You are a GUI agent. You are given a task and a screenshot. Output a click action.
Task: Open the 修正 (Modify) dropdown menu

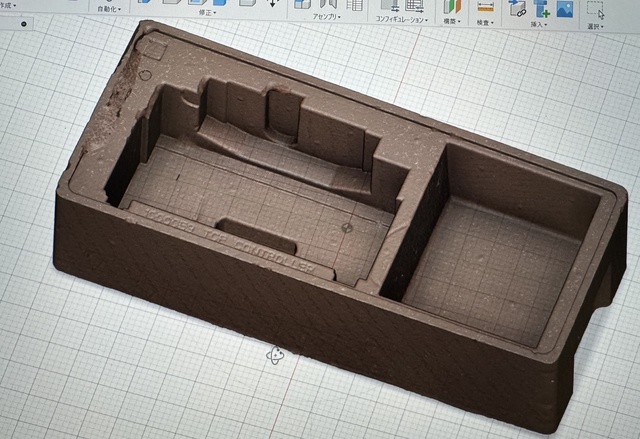(207, 13)
